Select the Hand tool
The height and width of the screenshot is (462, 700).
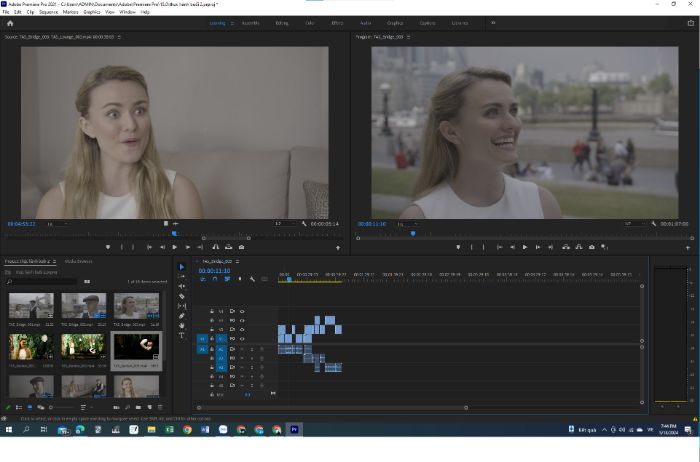tap(182, 325)
